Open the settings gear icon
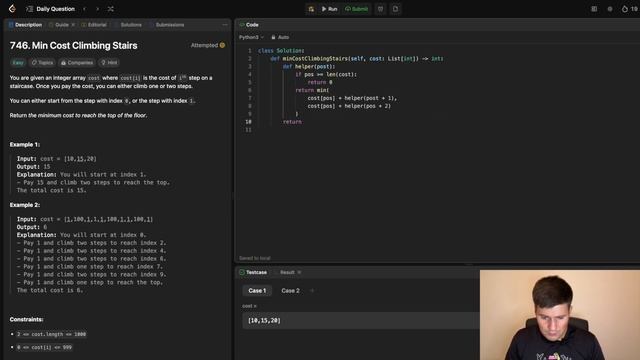Viewport: 640px width, 360px height. [x=610, y=9]
